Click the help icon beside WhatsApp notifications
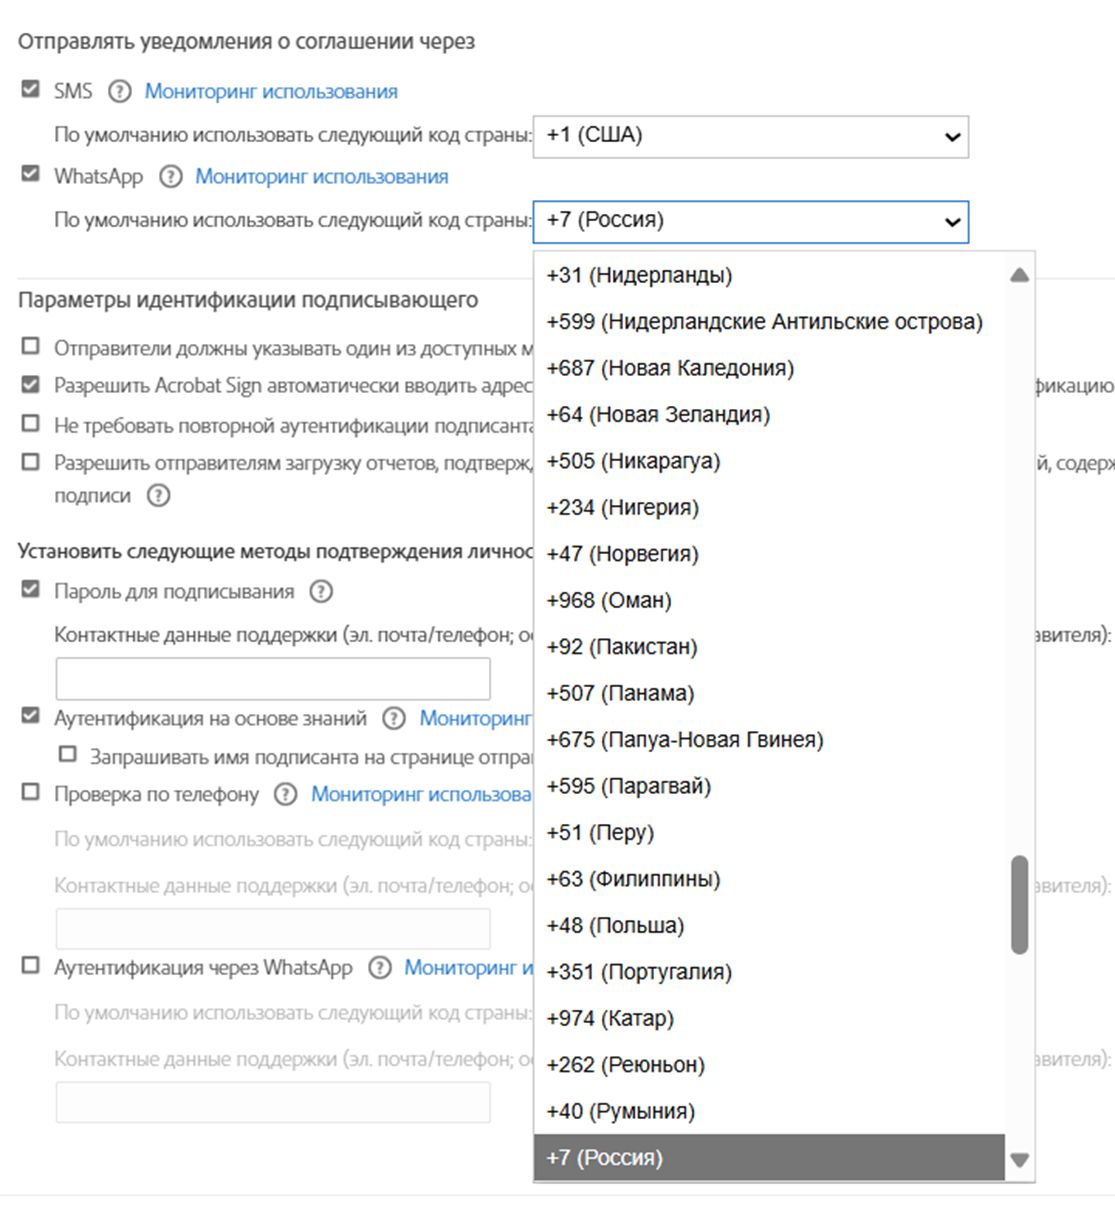 [x=171, y=177]
